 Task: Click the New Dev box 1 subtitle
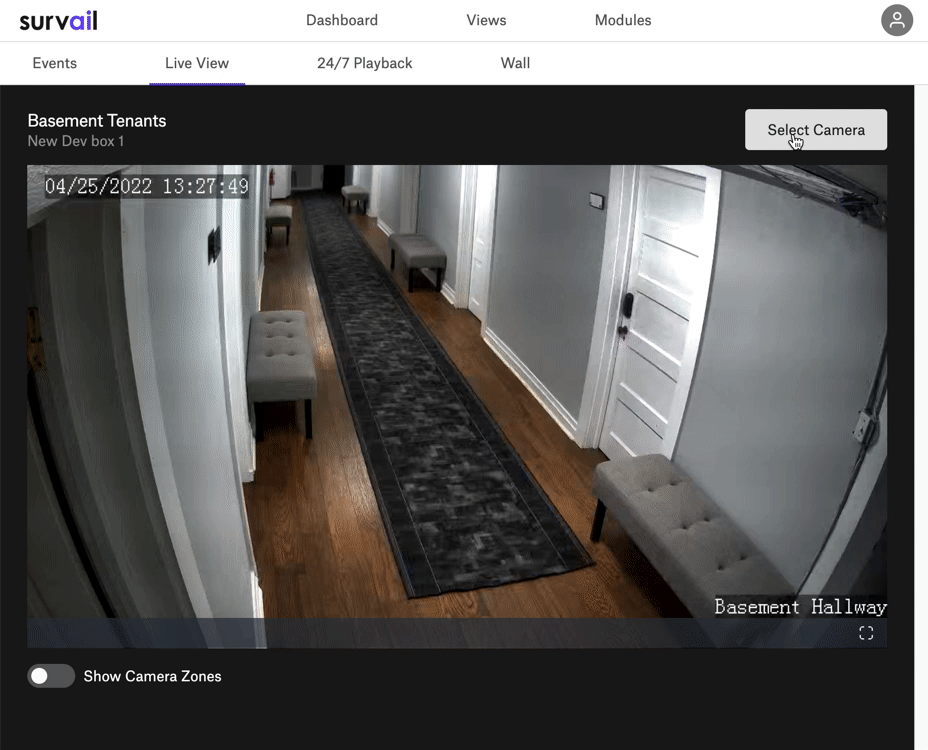(76, 141)
